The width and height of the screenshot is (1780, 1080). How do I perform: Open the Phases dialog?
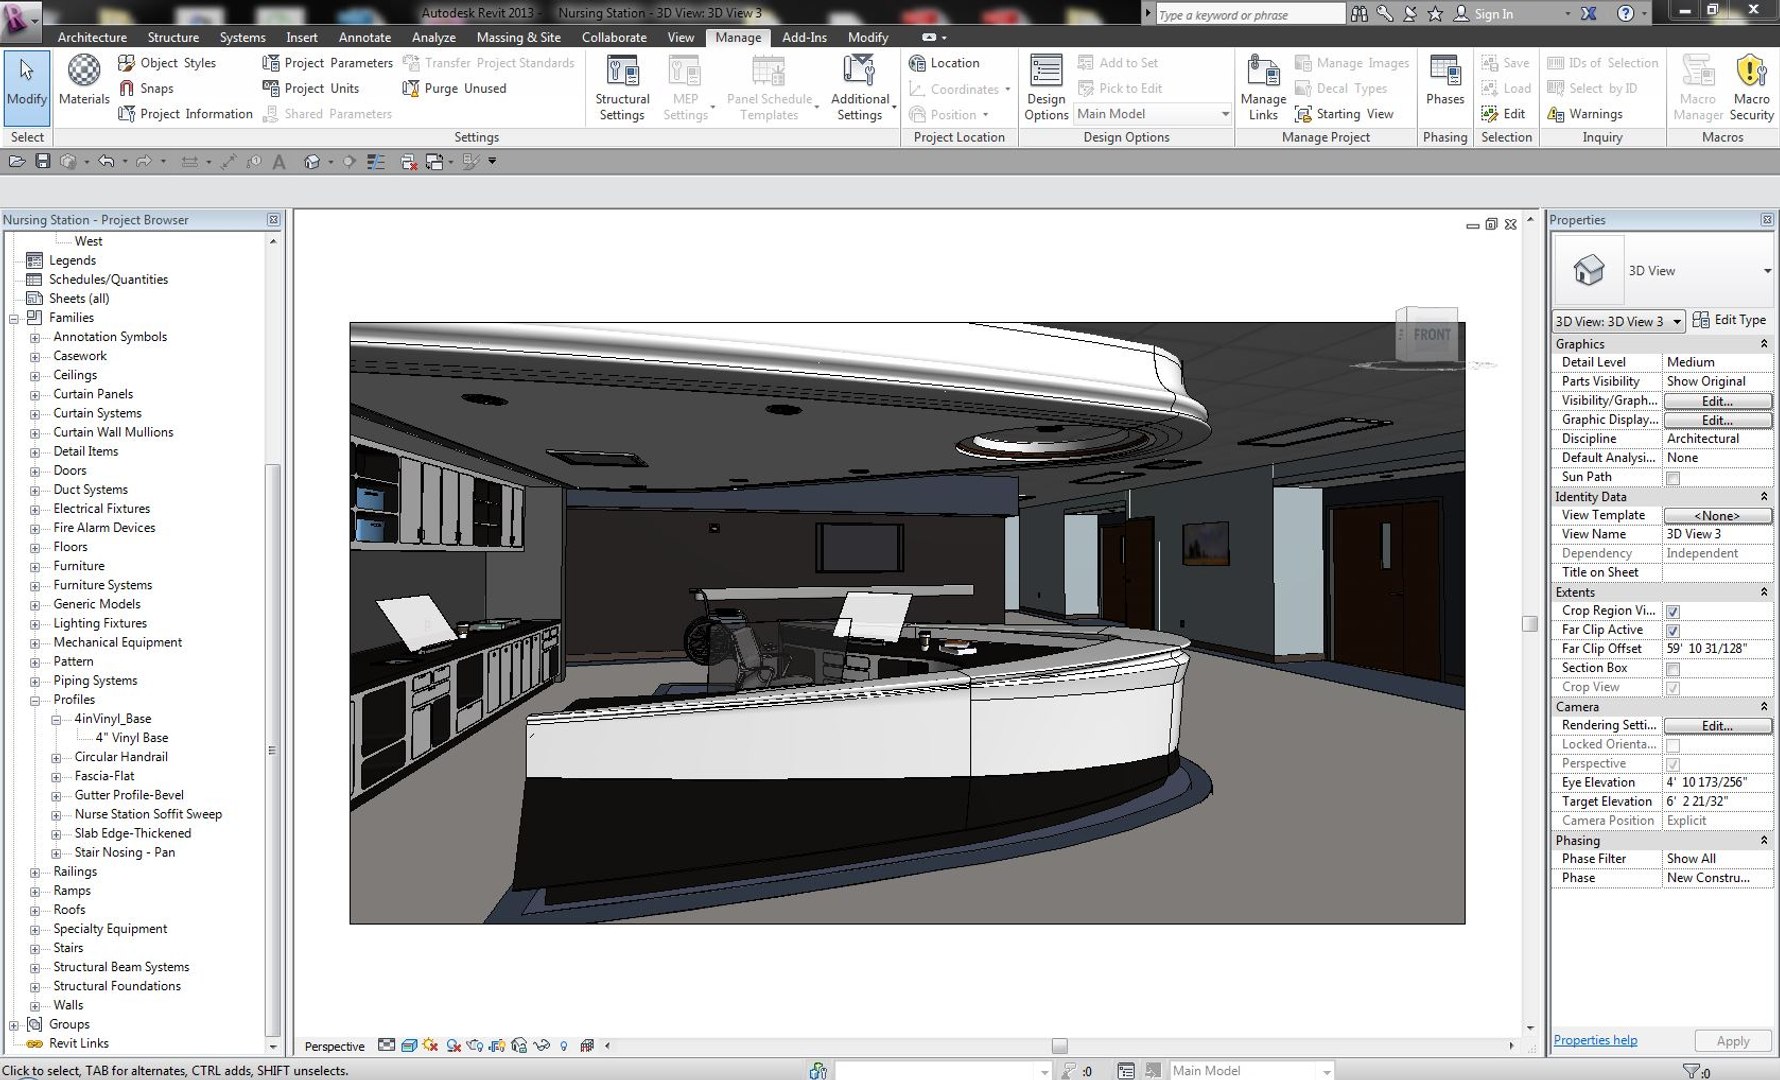1445,80
